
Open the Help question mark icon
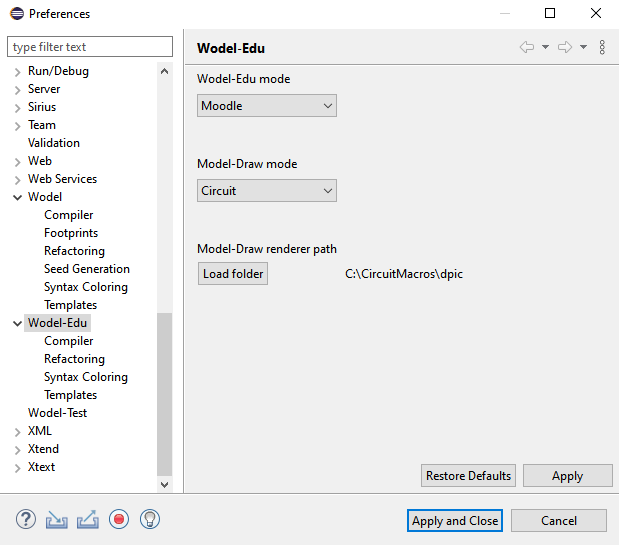[x=26, y=519]
